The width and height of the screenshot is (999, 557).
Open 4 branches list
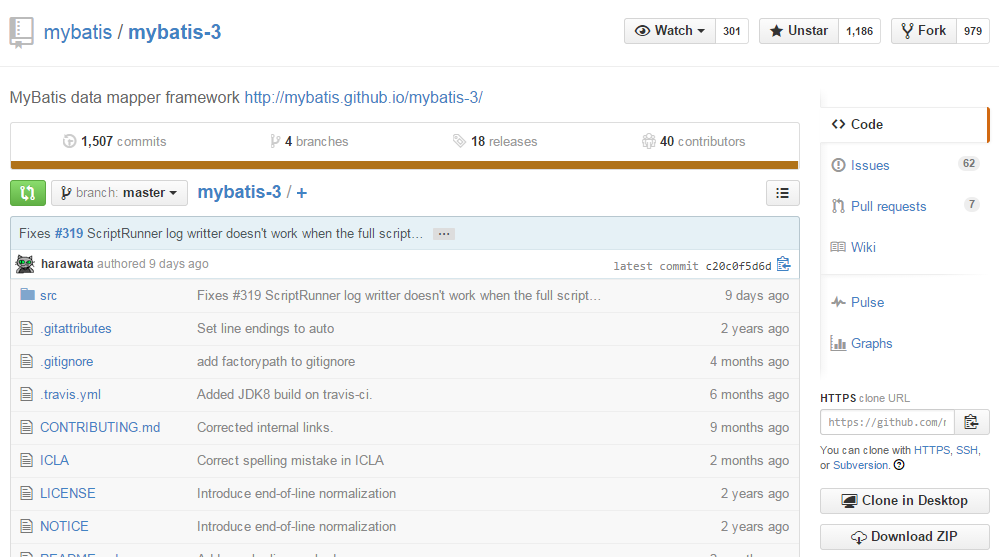point(309,141)
